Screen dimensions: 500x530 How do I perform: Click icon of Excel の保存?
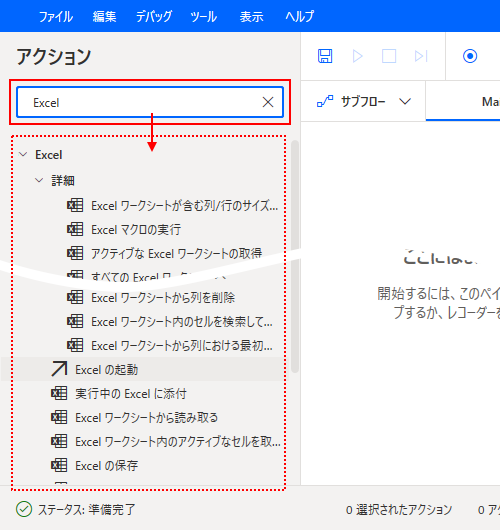[x=59, y=465]
